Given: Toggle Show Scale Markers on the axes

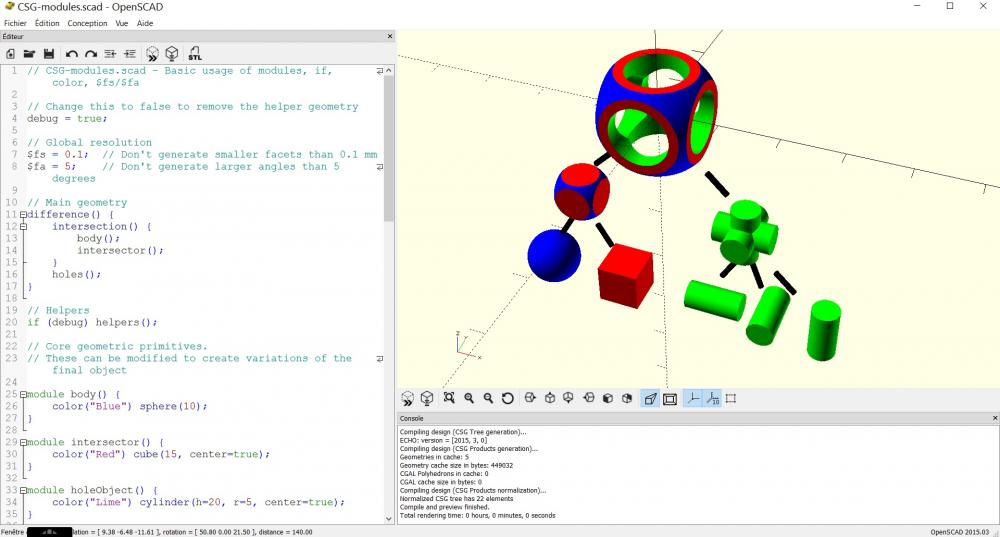Looking at the screenshot, I should coord(712,399).
